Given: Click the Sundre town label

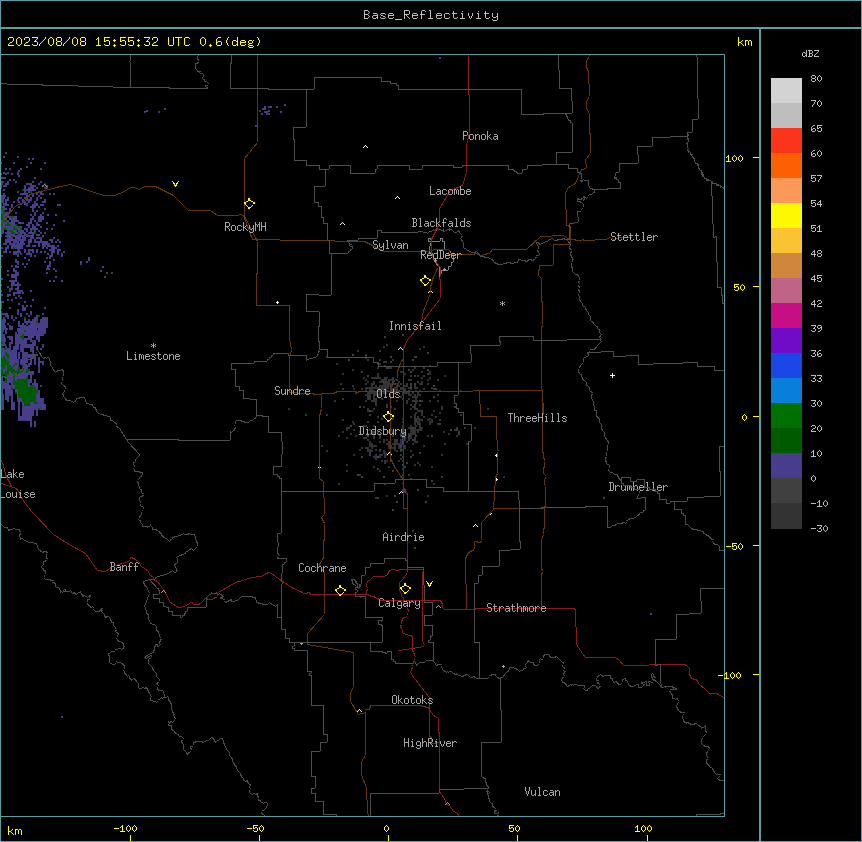Looking at the screenshot, I should click(292, 391).
